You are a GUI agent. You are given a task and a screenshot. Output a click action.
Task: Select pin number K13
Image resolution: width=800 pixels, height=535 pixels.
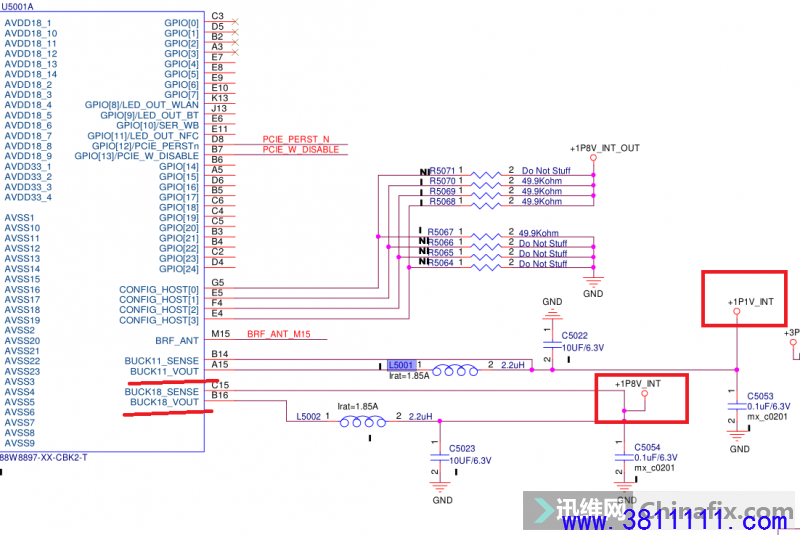220,98
